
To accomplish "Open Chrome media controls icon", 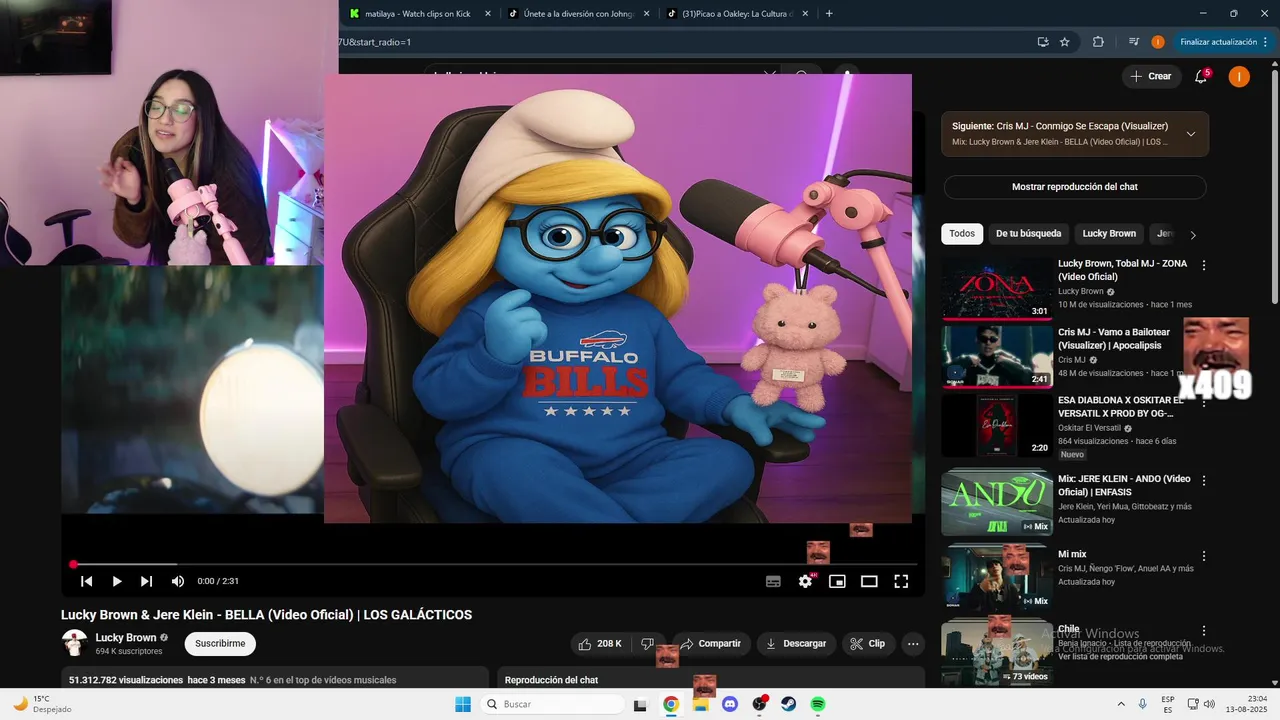I will coord(1134,42).
